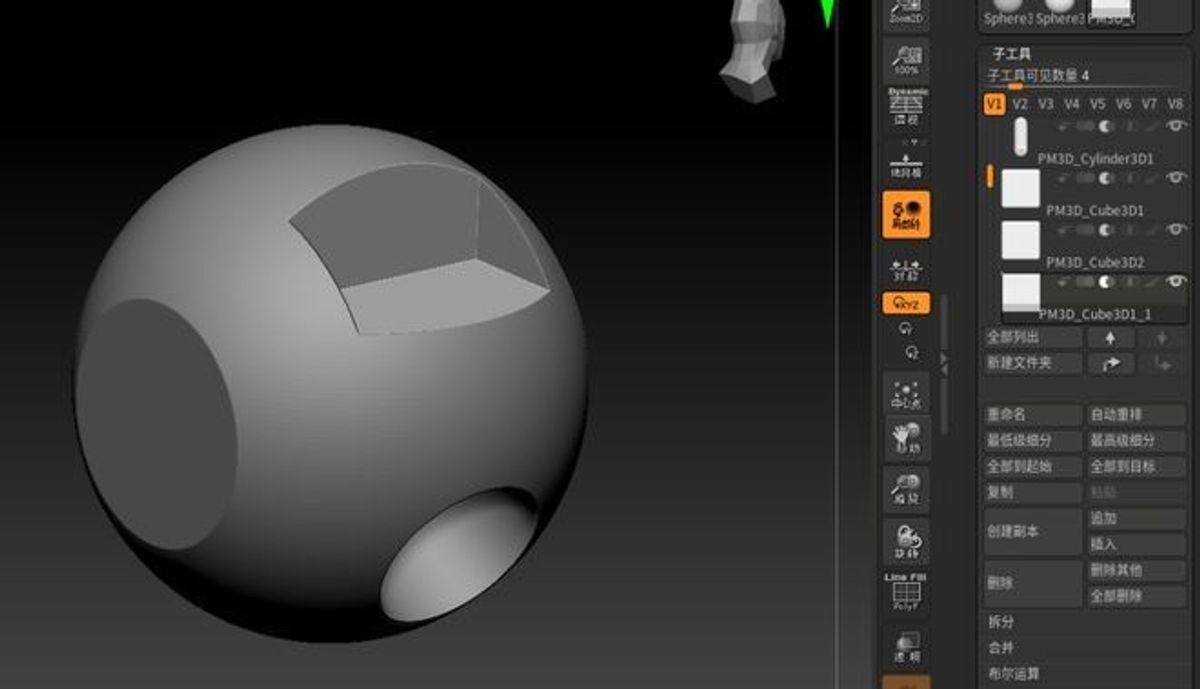1200x689 pixels.
Task: Click the Zoom2D icon at top
Action: coord(906,14)
